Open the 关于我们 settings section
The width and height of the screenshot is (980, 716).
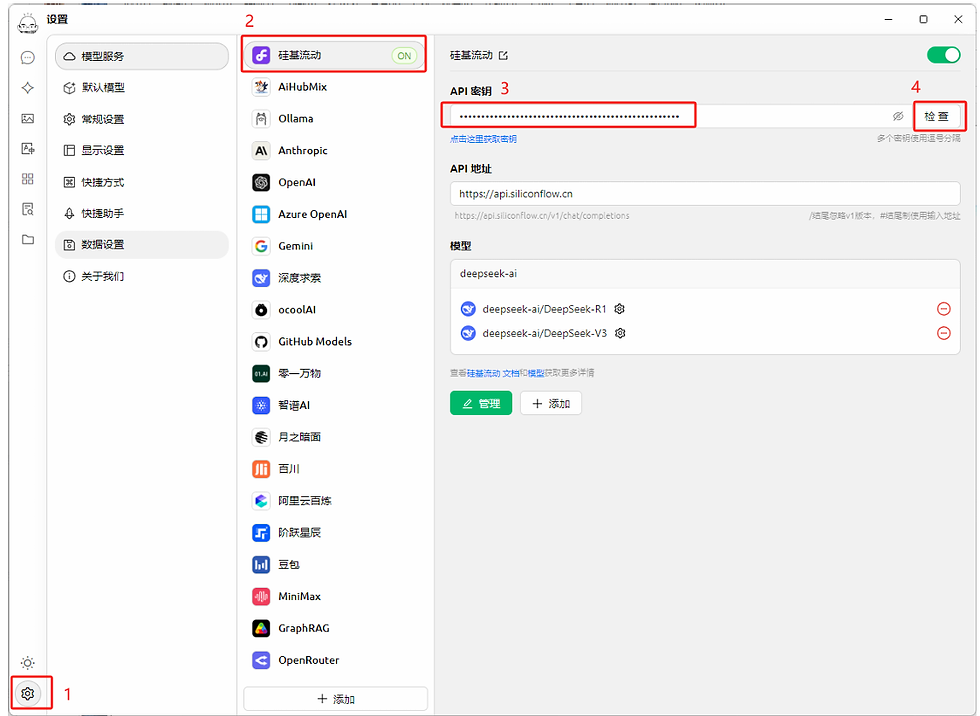(142, 276)
